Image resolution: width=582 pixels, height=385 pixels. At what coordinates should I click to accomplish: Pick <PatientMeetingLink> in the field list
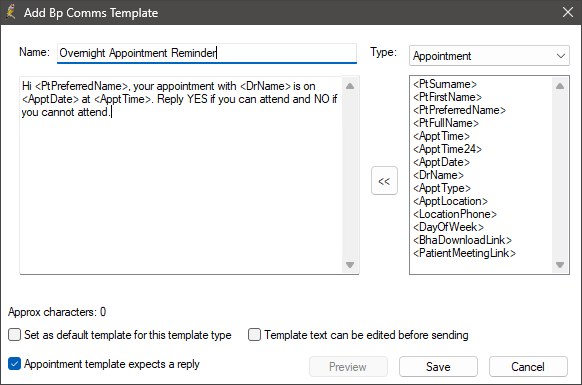point(464,253)
